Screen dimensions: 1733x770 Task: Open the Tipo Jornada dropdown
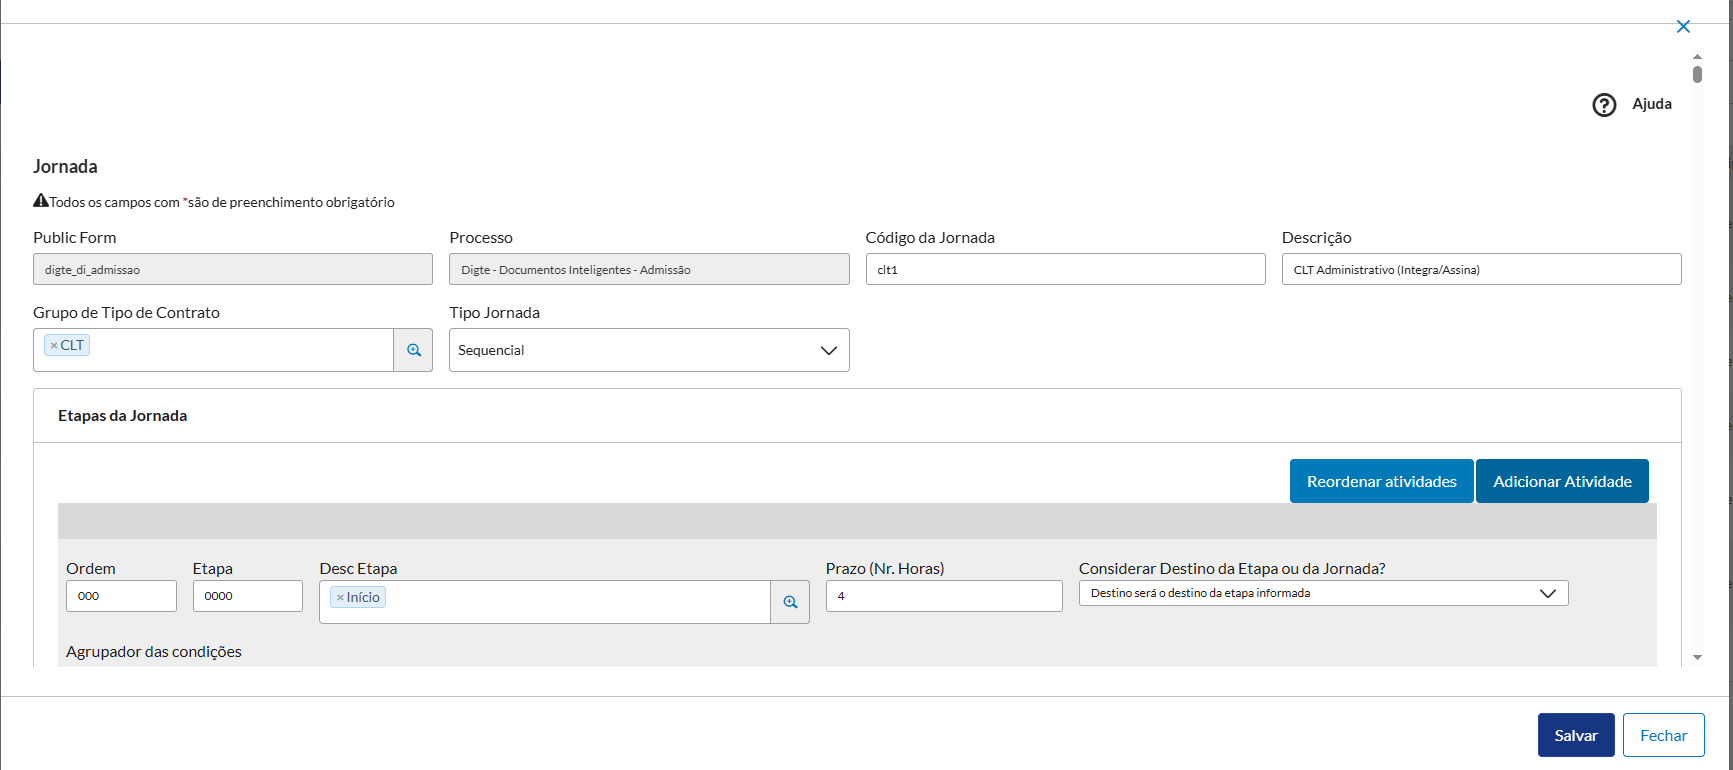pyautogui.click(x=649, y=350)
